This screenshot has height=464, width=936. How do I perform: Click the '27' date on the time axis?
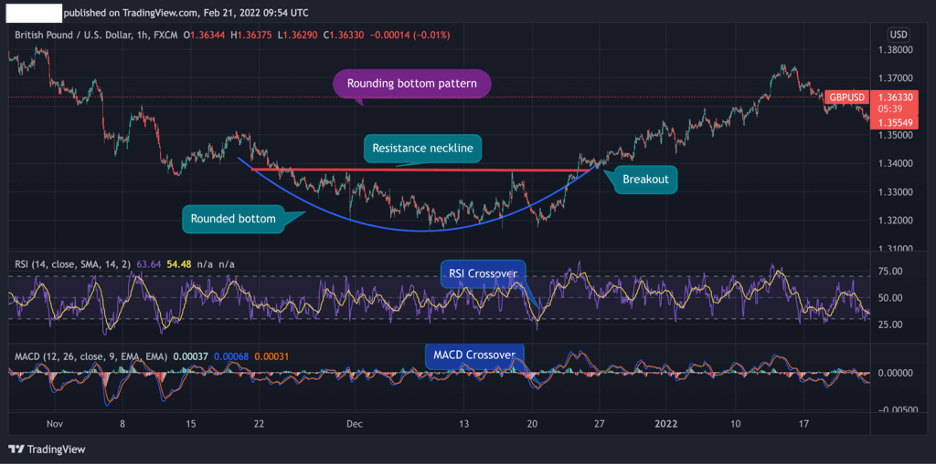click(x=599, y=424)
